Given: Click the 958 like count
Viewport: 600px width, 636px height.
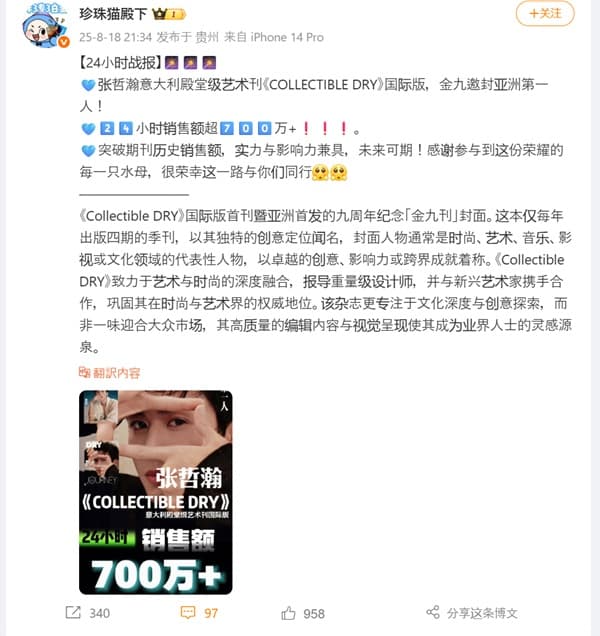Looking at the screenshot, I should (x=314, y=613).
